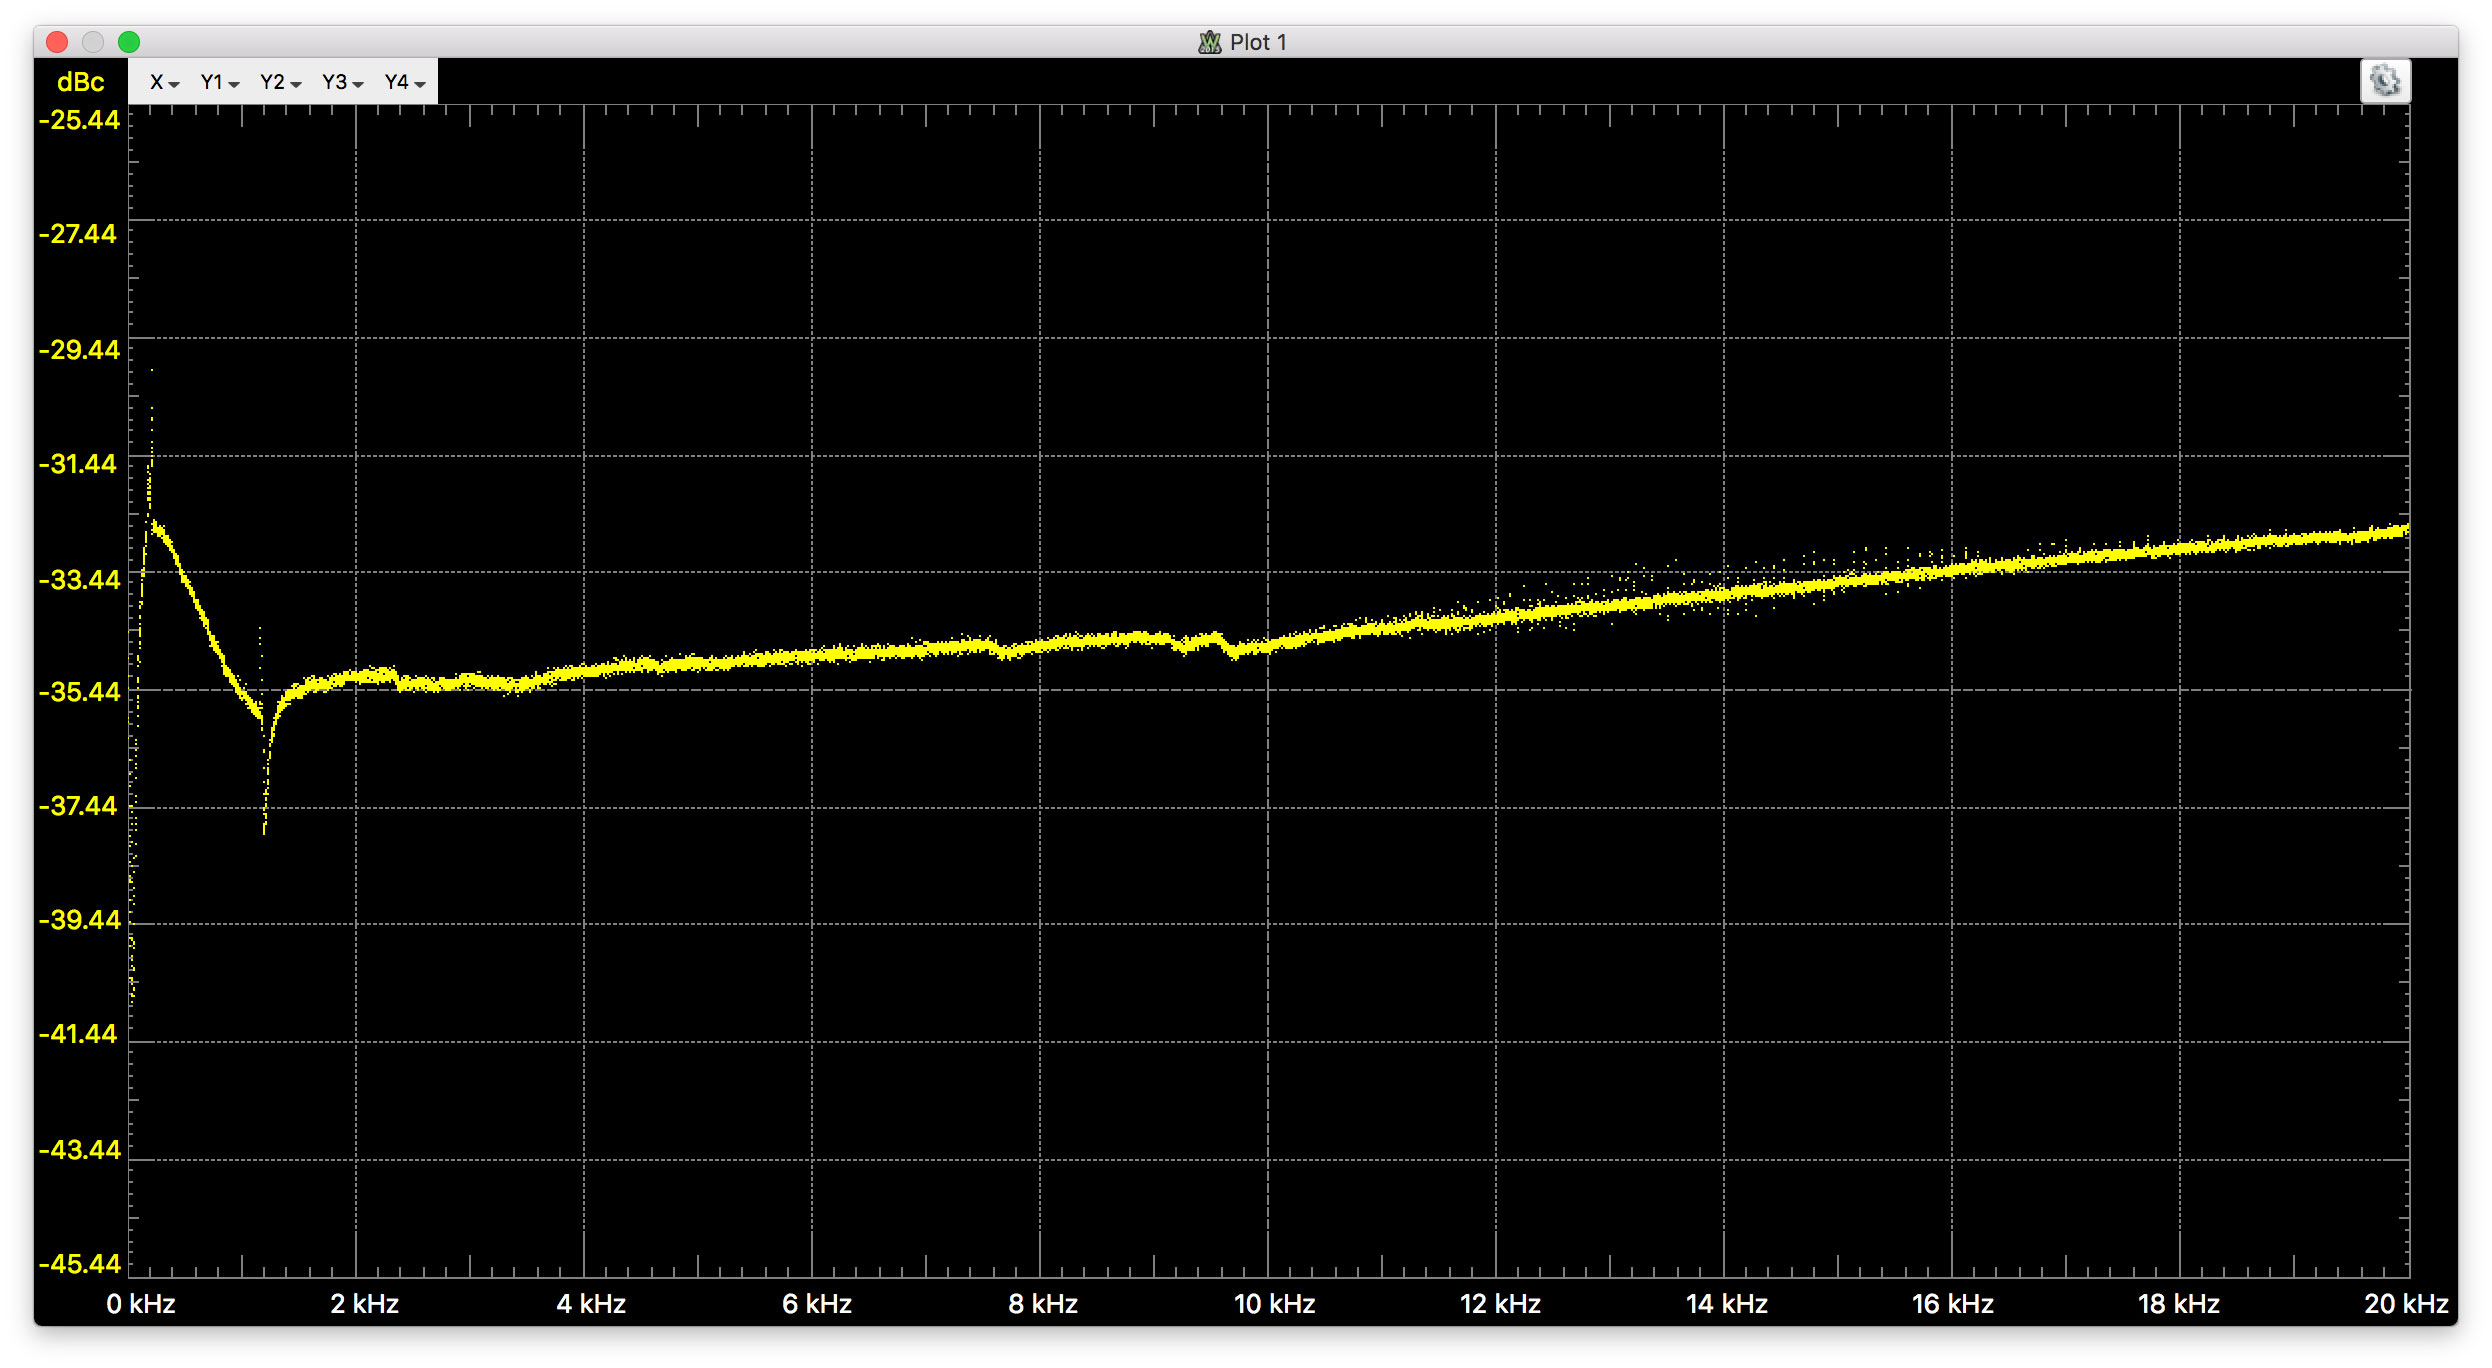Open the Y2 dropdown
Screen dimensions: 2492x1368
click(x=278, y=82)
